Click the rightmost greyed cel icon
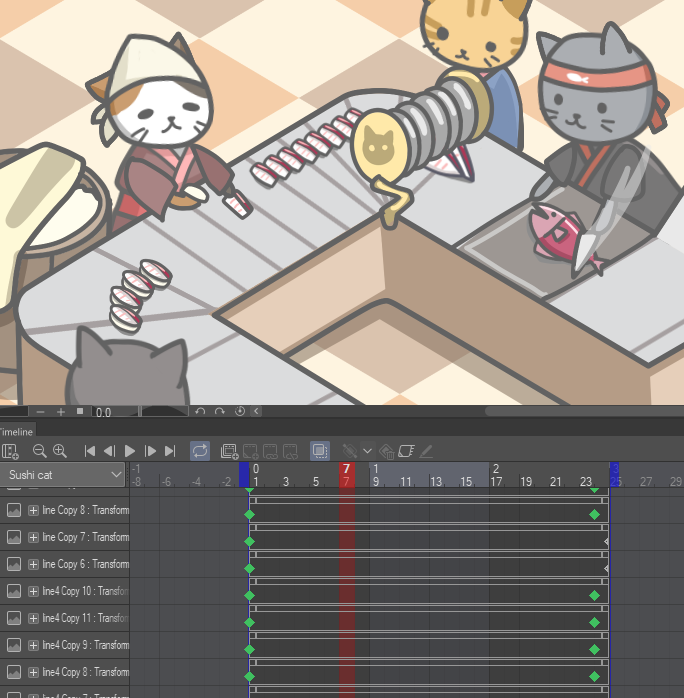Viewport: 684px width, 698px height. (x=291, y=451)
